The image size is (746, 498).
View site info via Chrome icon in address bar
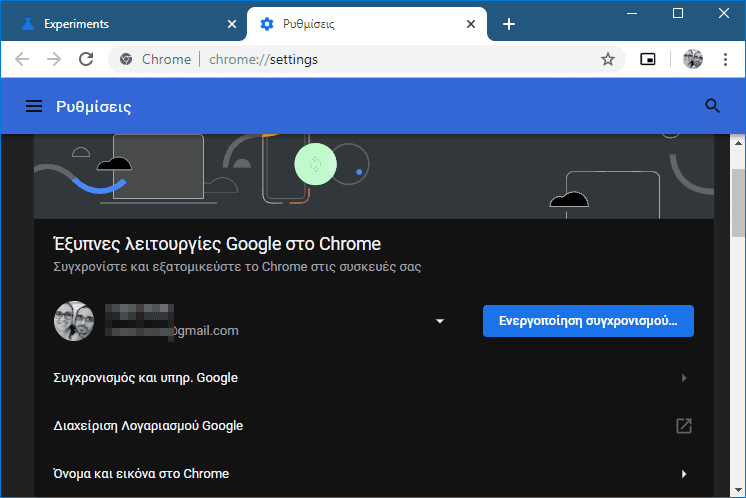coord(126,59)
